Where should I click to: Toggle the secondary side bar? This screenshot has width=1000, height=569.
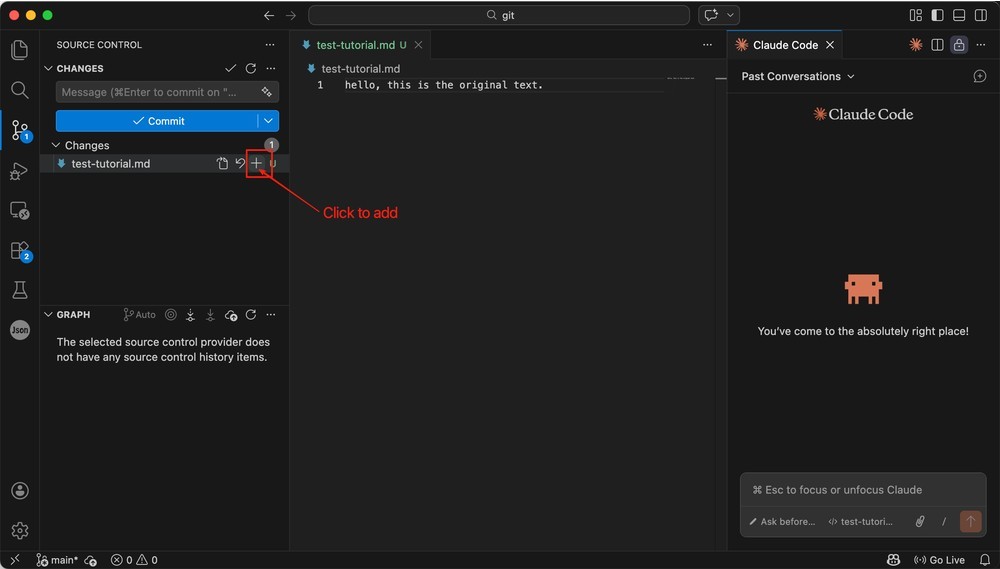(x=981, y=15)
